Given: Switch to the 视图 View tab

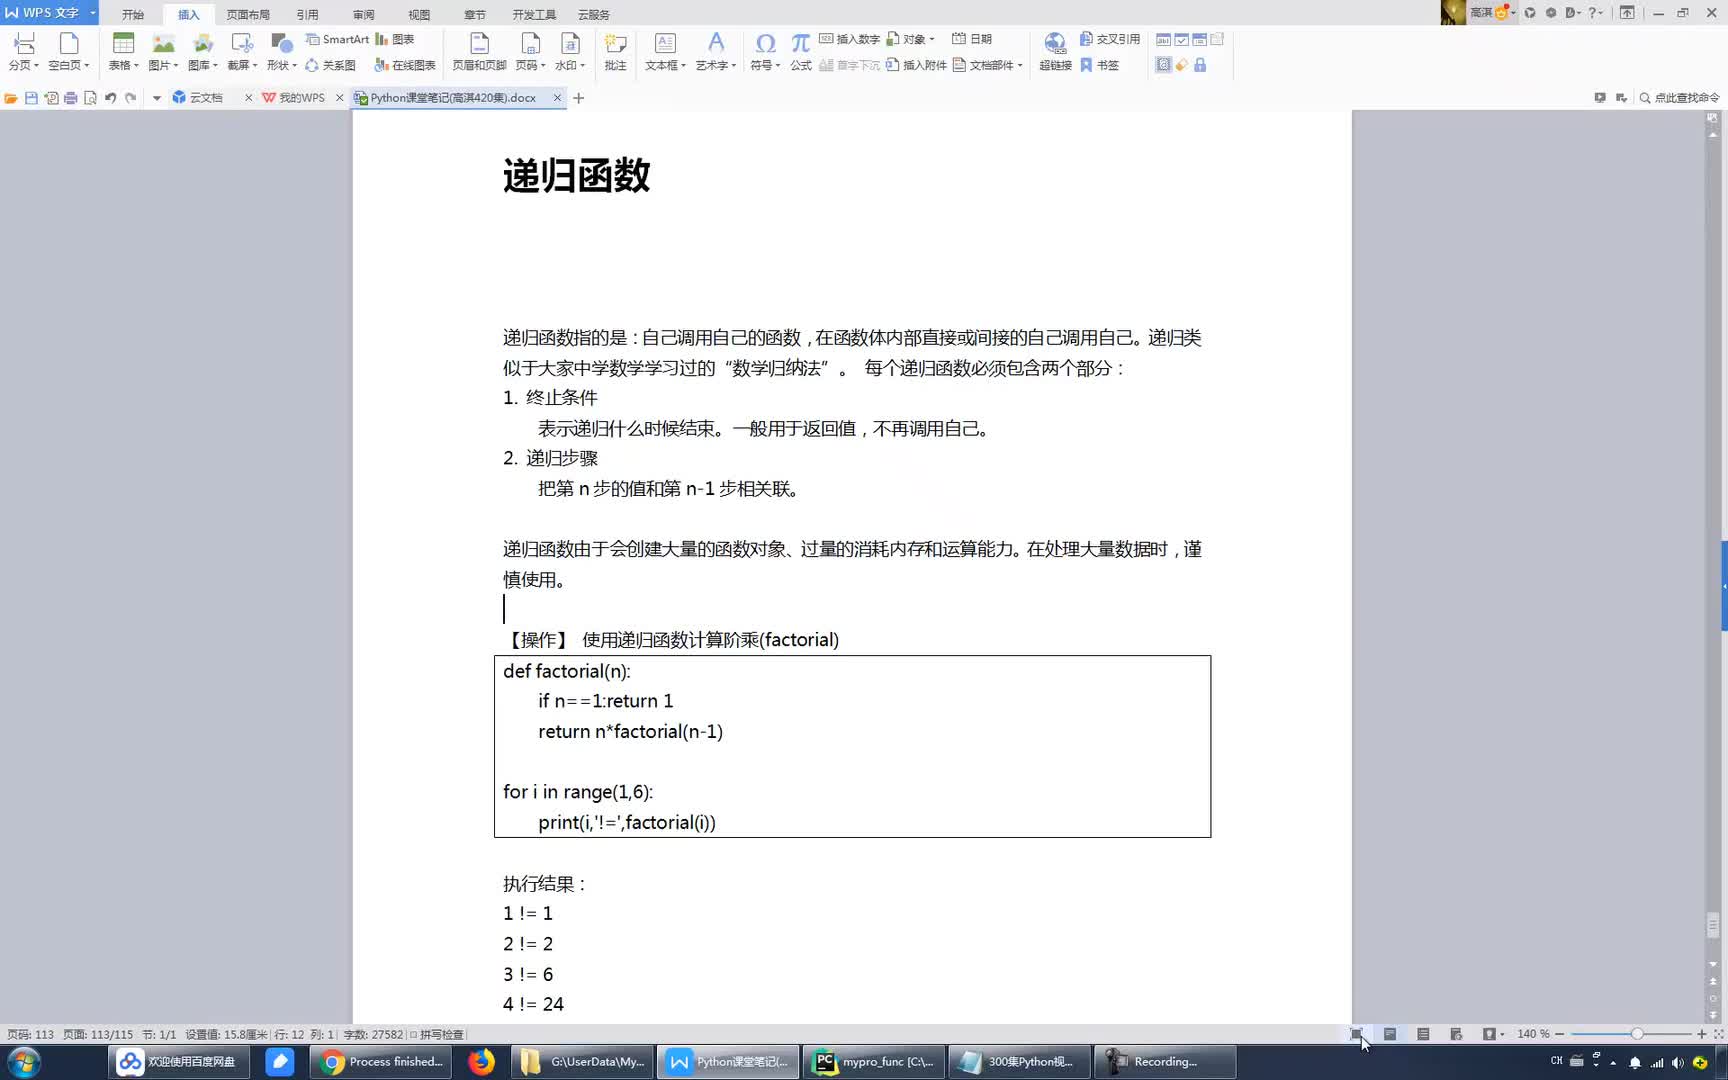Looking at the screenshot, I should coord(419,15).
